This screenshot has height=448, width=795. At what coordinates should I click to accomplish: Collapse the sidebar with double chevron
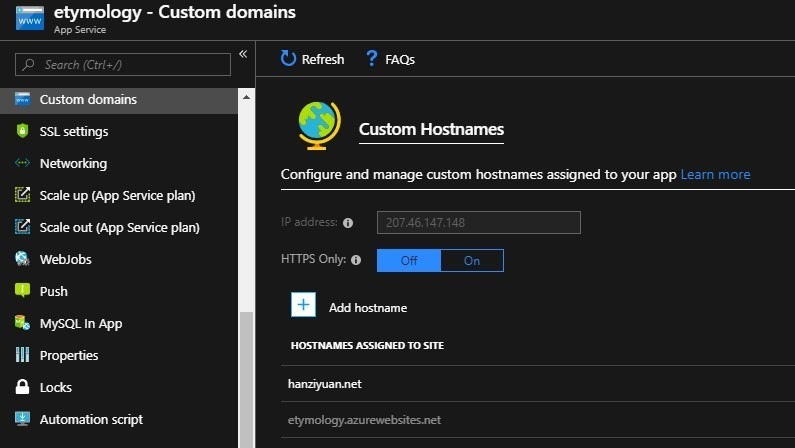click(243, 54)
